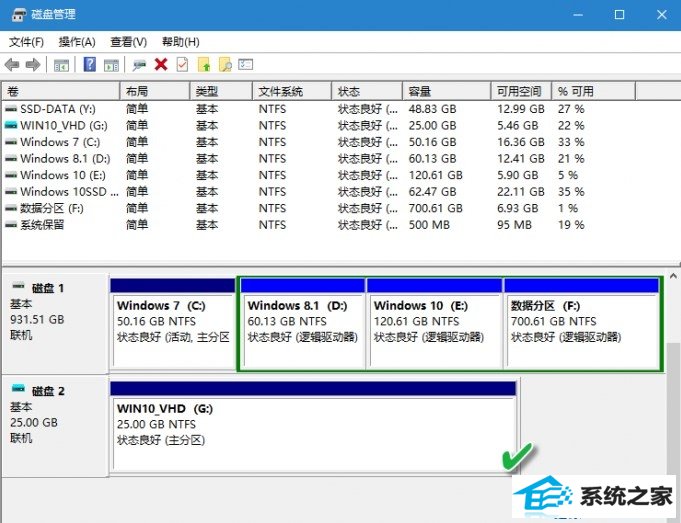Click the red X delete icon

(x=161, y=65)
